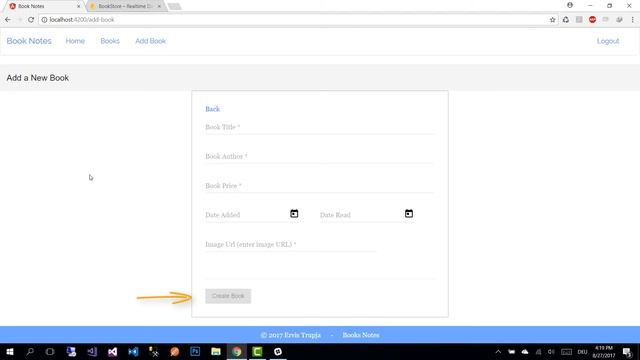The width and height of the screenshot is (640, 360).
Task: Close the Book Notes browser tab
Action: 78,6
